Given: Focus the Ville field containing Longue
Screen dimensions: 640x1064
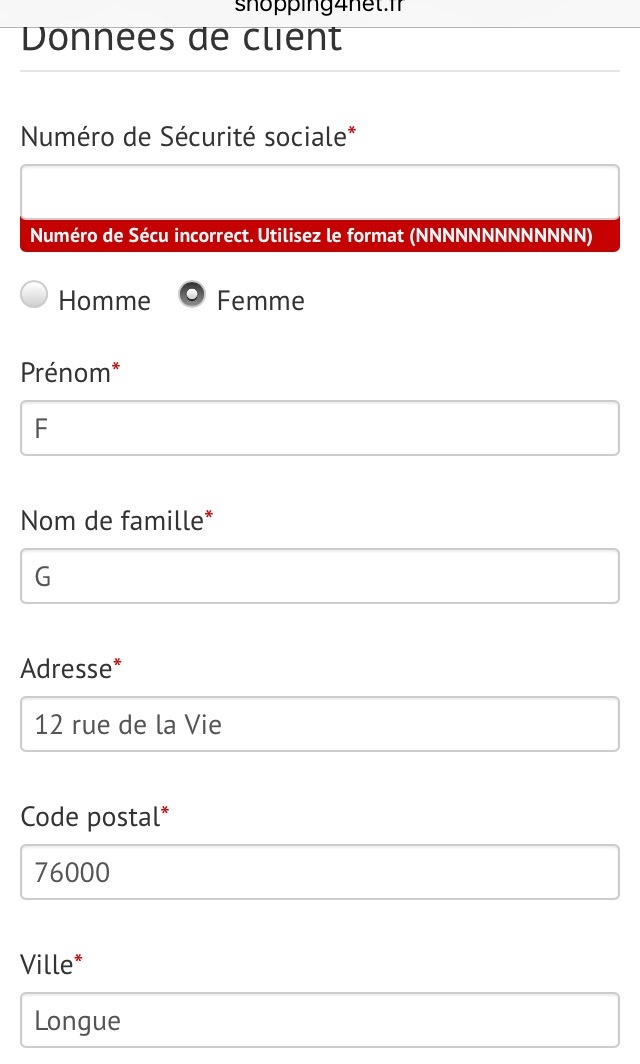Looking at the screenshot, I should 320,1020.
